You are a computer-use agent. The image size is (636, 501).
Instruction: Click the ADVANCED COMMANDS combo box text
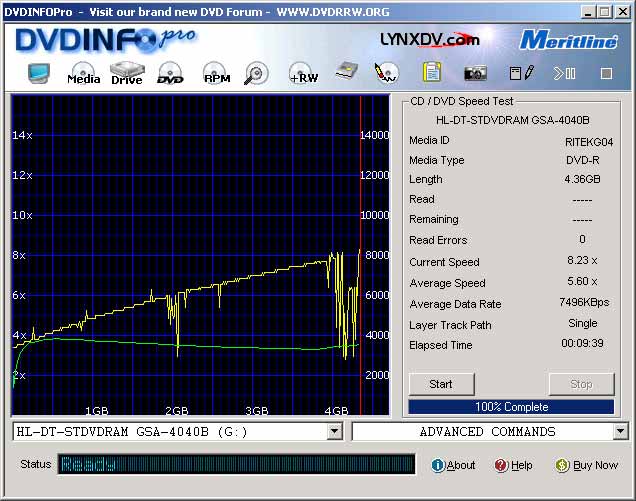[488, 432]
